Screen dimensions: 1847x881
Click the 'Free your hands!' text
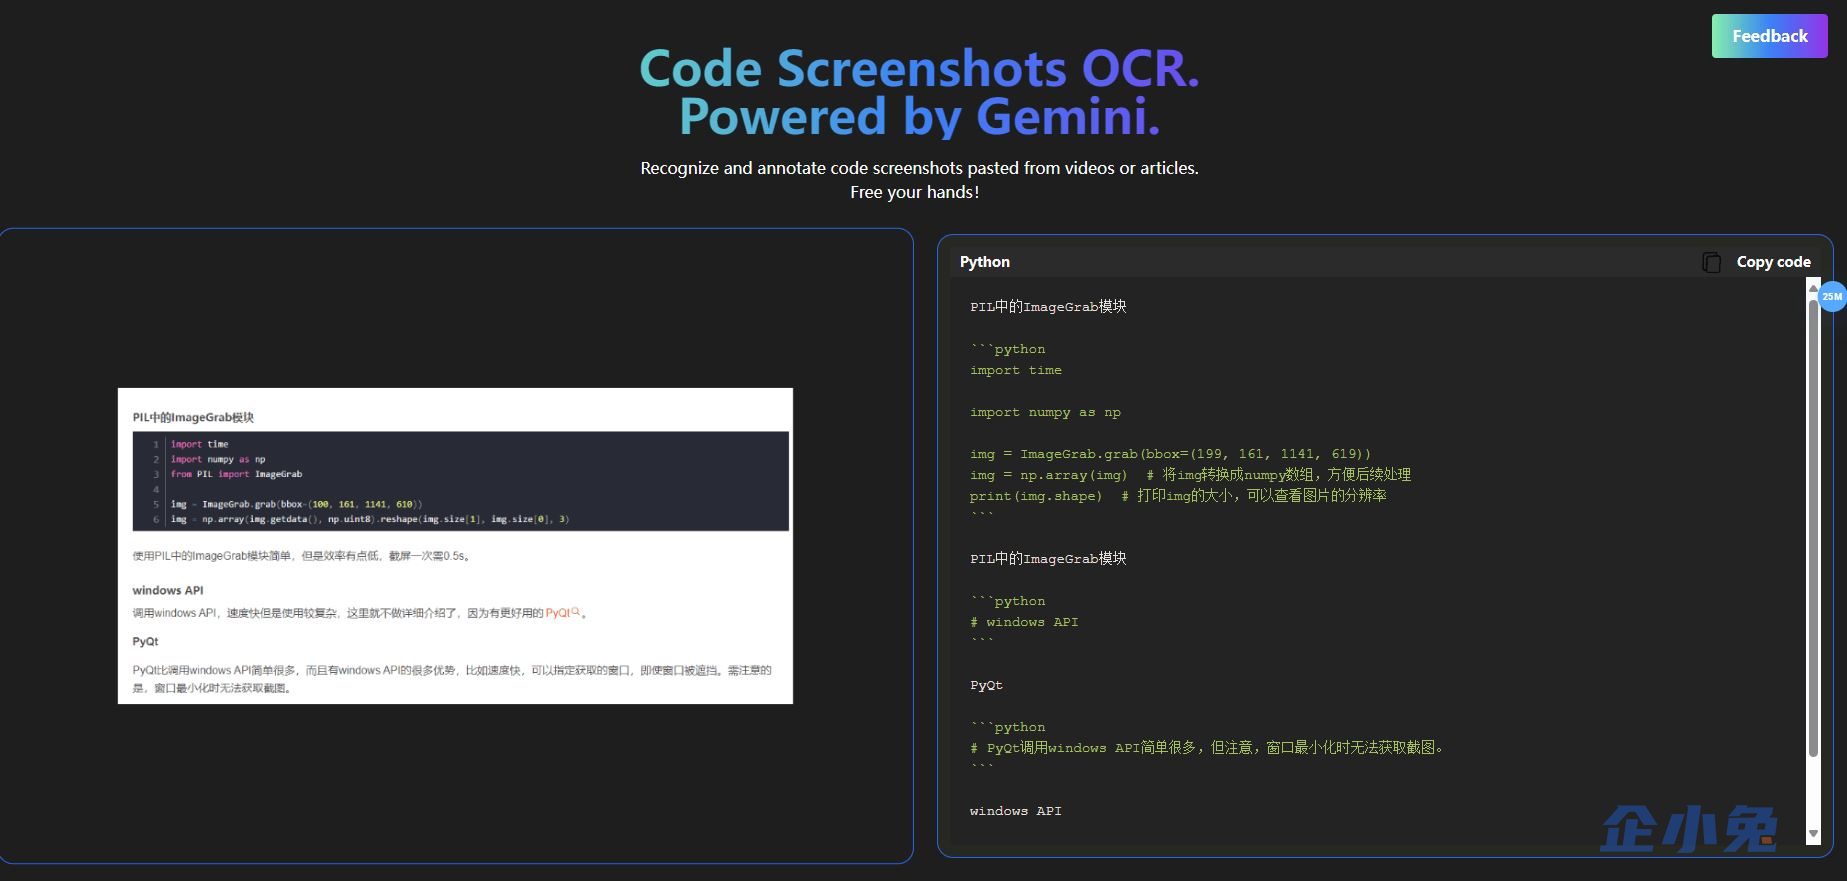pos(915,192)
